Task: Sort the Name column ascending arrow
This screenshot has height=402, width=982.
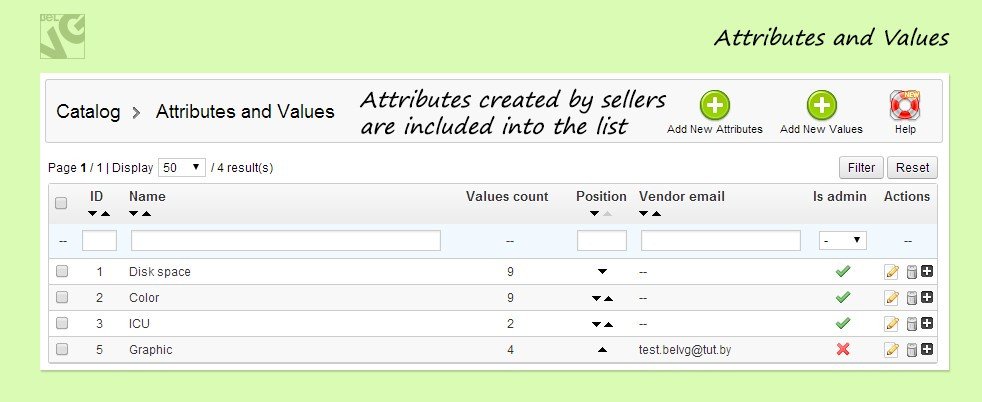Action: point(146,214)
